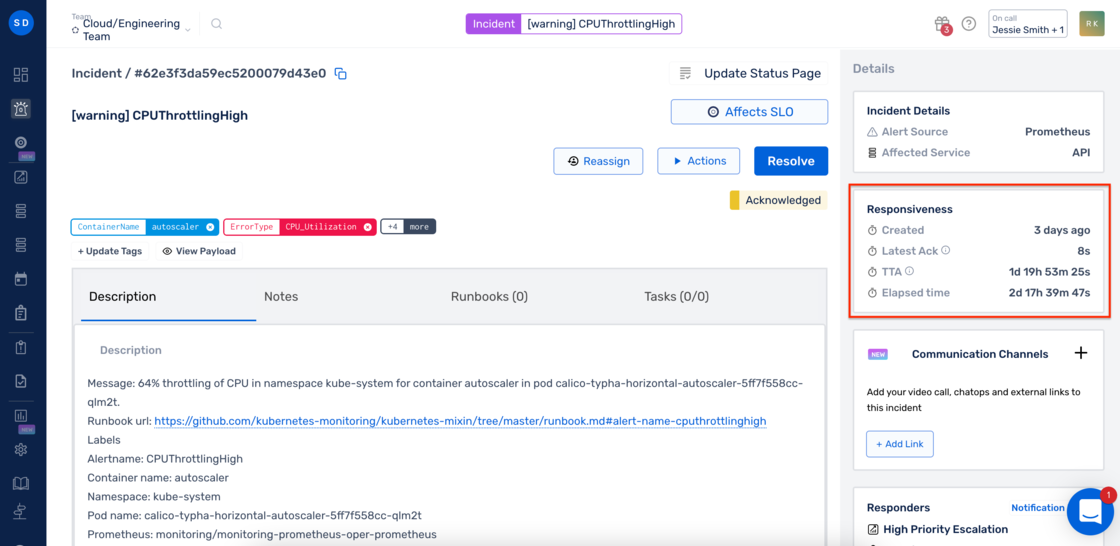Expand the +4 more tags
This screenshot has width=1120, height=546.
point(408,227)
